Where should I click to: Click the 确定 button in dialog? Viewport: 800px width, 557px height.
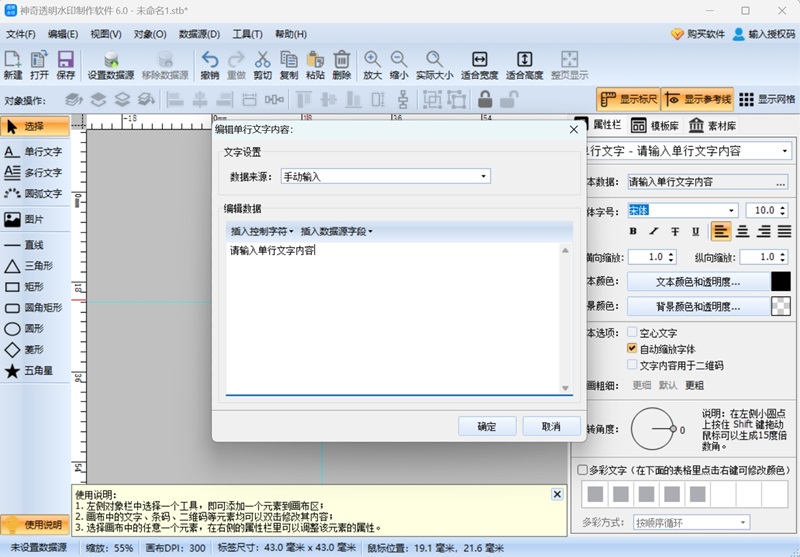click(x=487, y=426)
